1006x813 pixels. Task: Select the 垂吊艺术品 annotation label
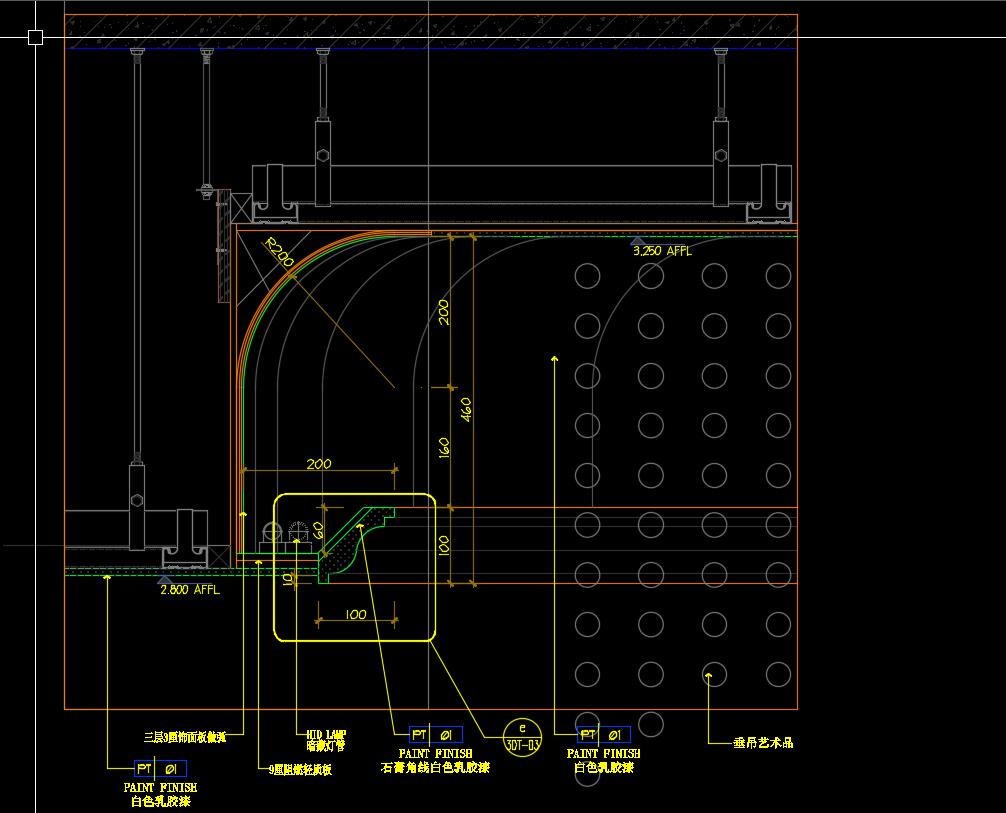click(x=763, y=743)
